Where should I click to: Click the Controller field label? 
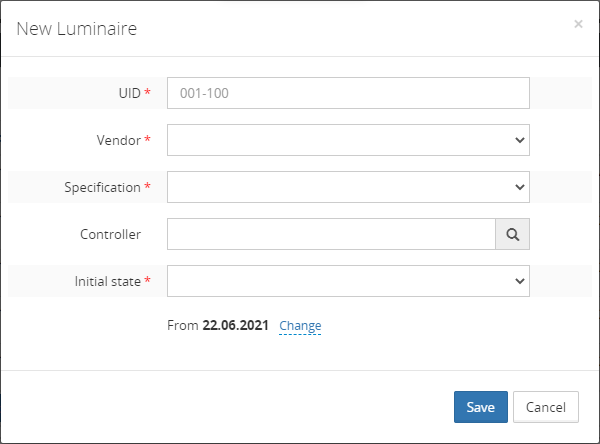pos(110,234)
